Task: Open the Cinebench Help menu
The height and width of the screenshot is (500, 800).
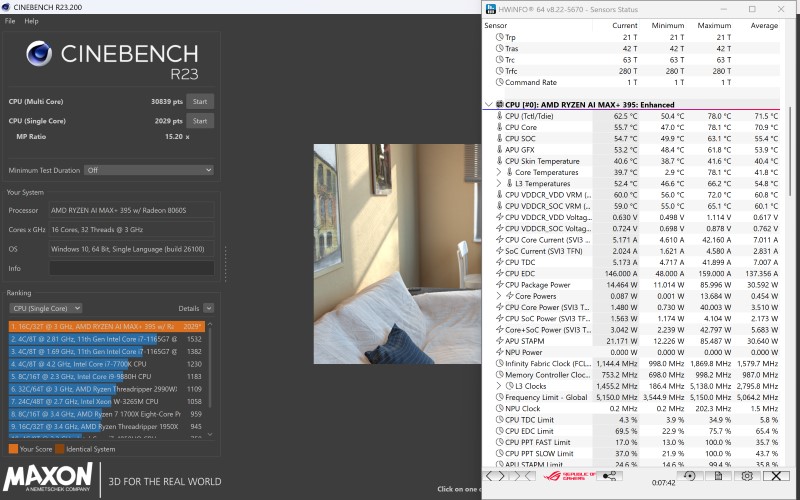Action: coord(31,21)
